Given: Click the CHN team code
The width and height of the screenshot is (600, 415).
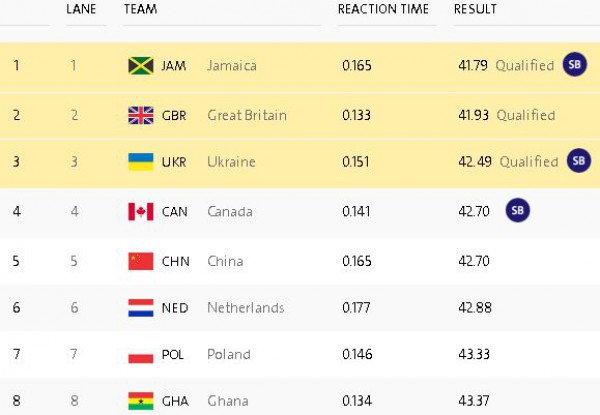Looking at the screenshot, I should click(176, 261).
